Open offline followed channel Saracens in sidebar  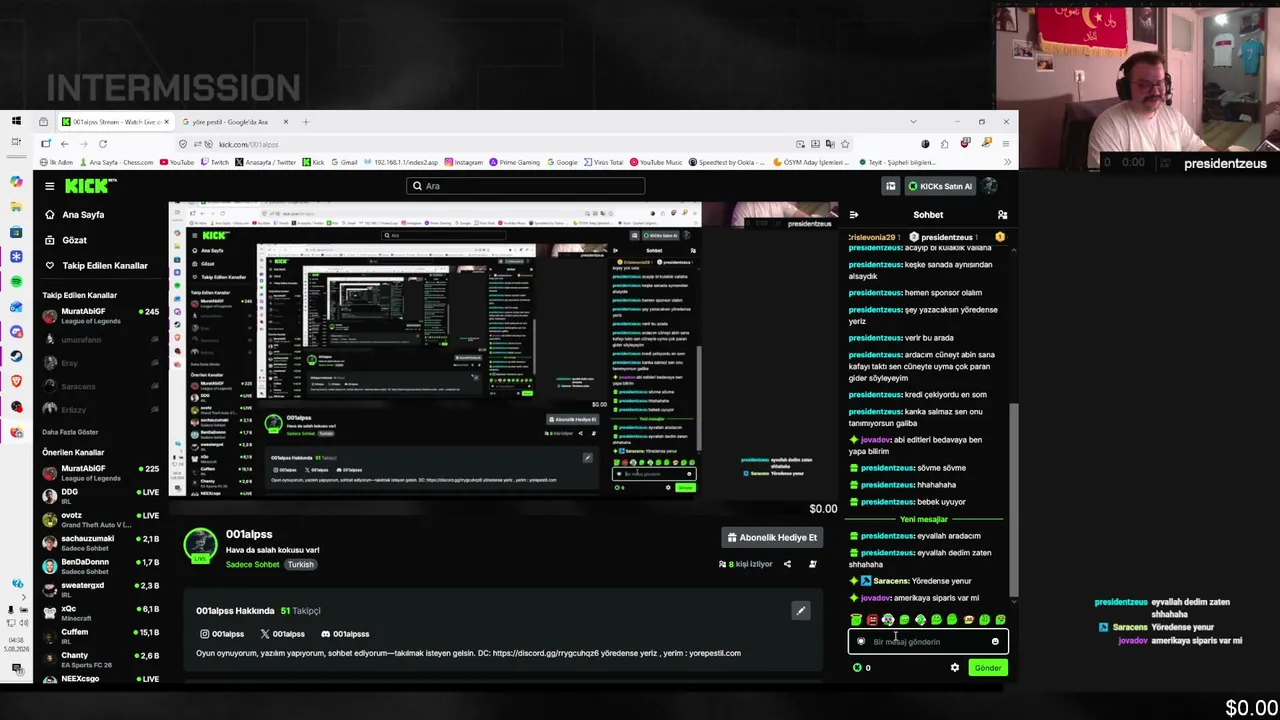point(100,386)
